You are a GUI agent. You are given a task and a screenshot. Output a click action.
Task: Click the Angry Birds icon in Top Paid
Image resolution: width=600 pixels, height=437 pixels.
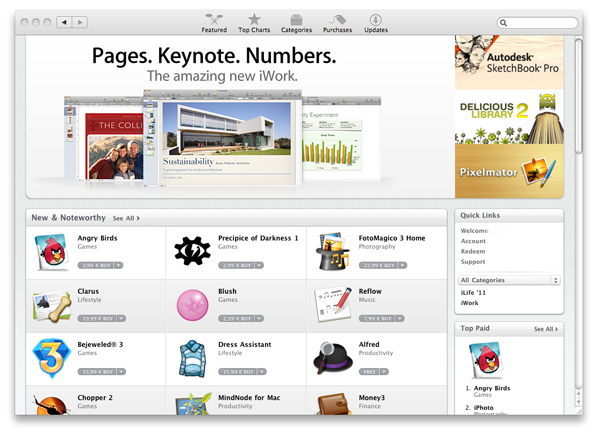[x=485, y=360]
